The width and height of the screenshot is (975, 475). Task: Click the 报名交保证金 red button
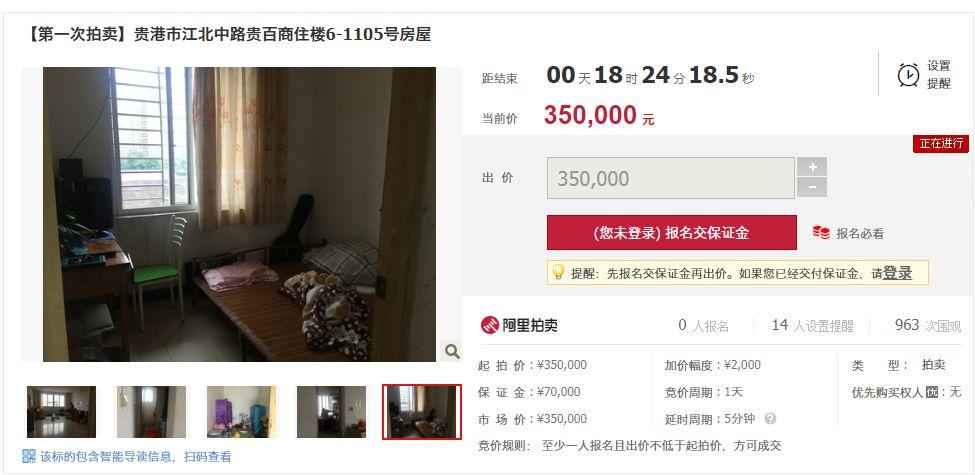click(x=672, y=233)
